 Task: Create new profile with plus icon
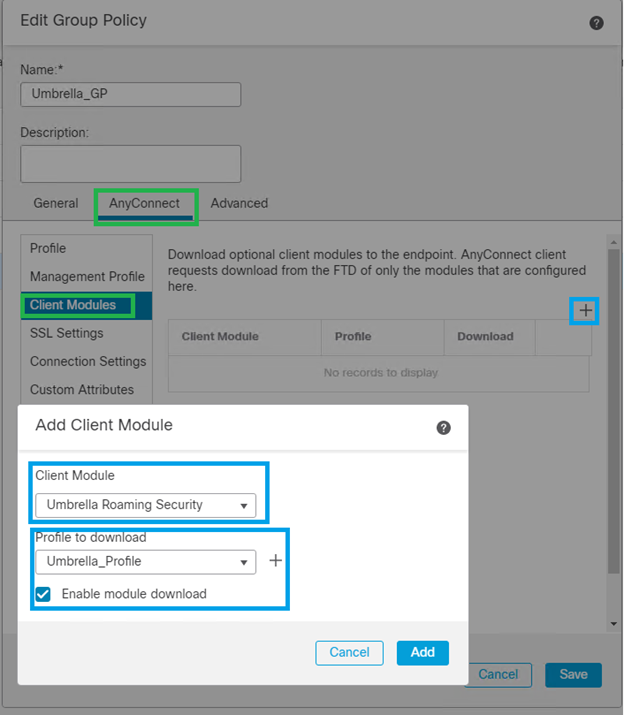click(276, 560)
